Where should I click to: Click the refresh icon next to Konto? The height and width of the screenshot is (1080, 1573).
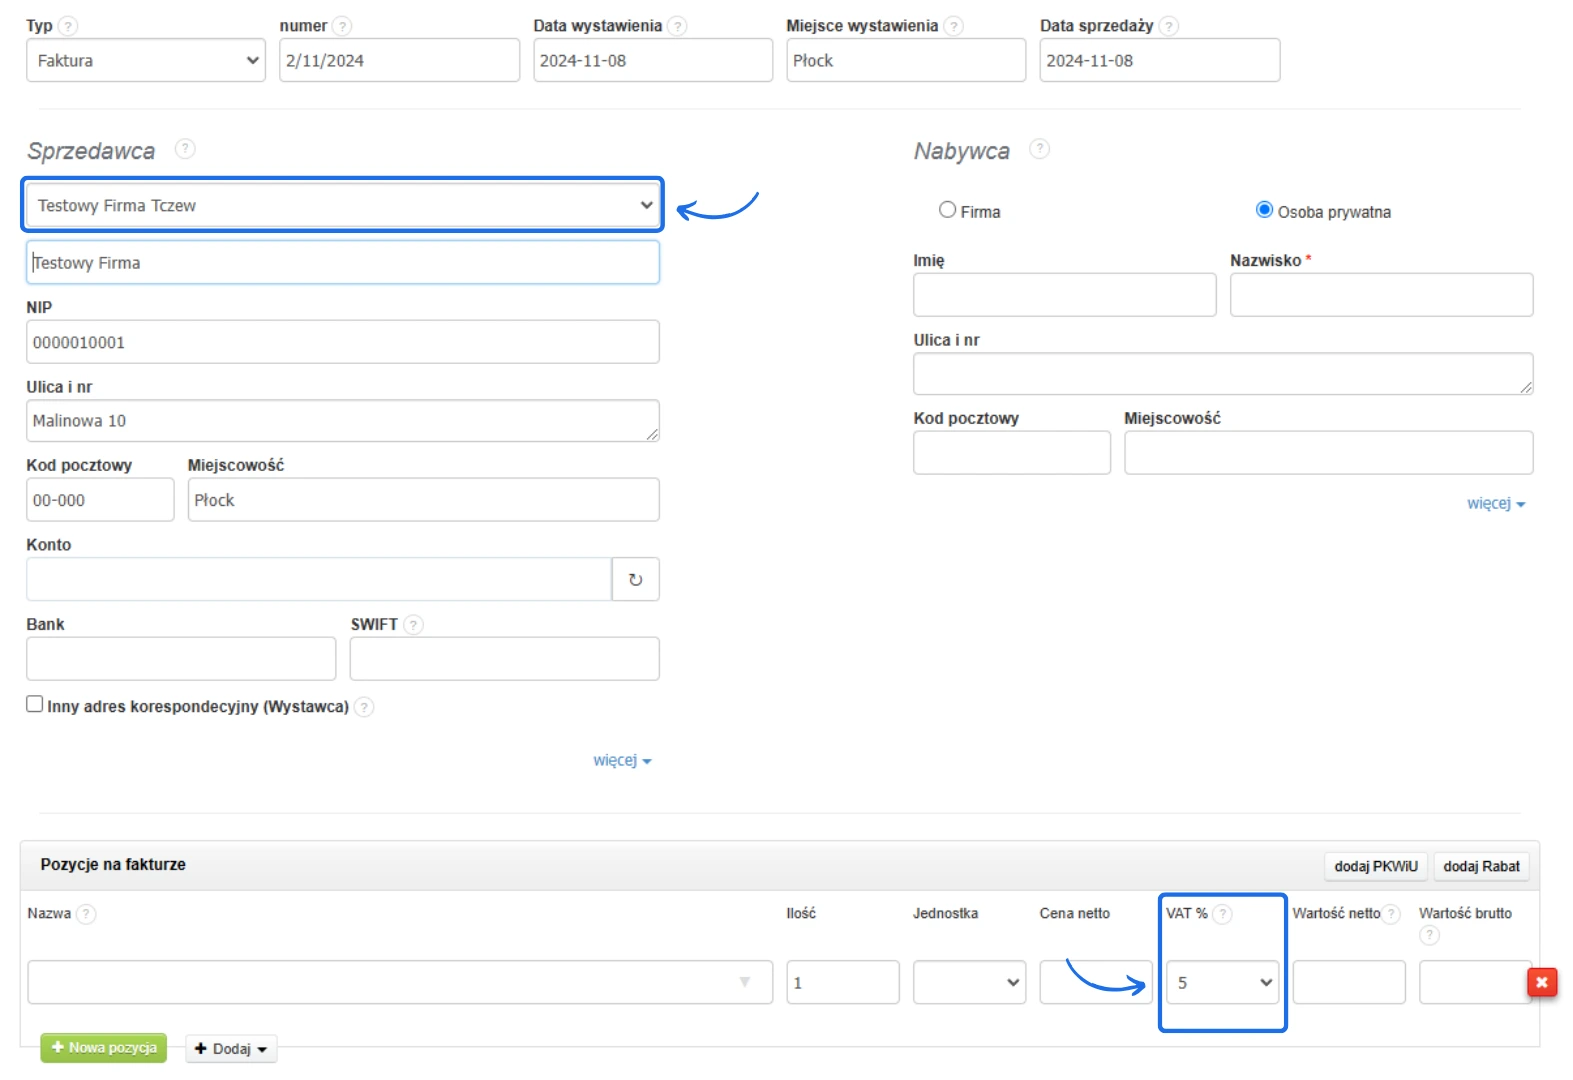(635, 580)
